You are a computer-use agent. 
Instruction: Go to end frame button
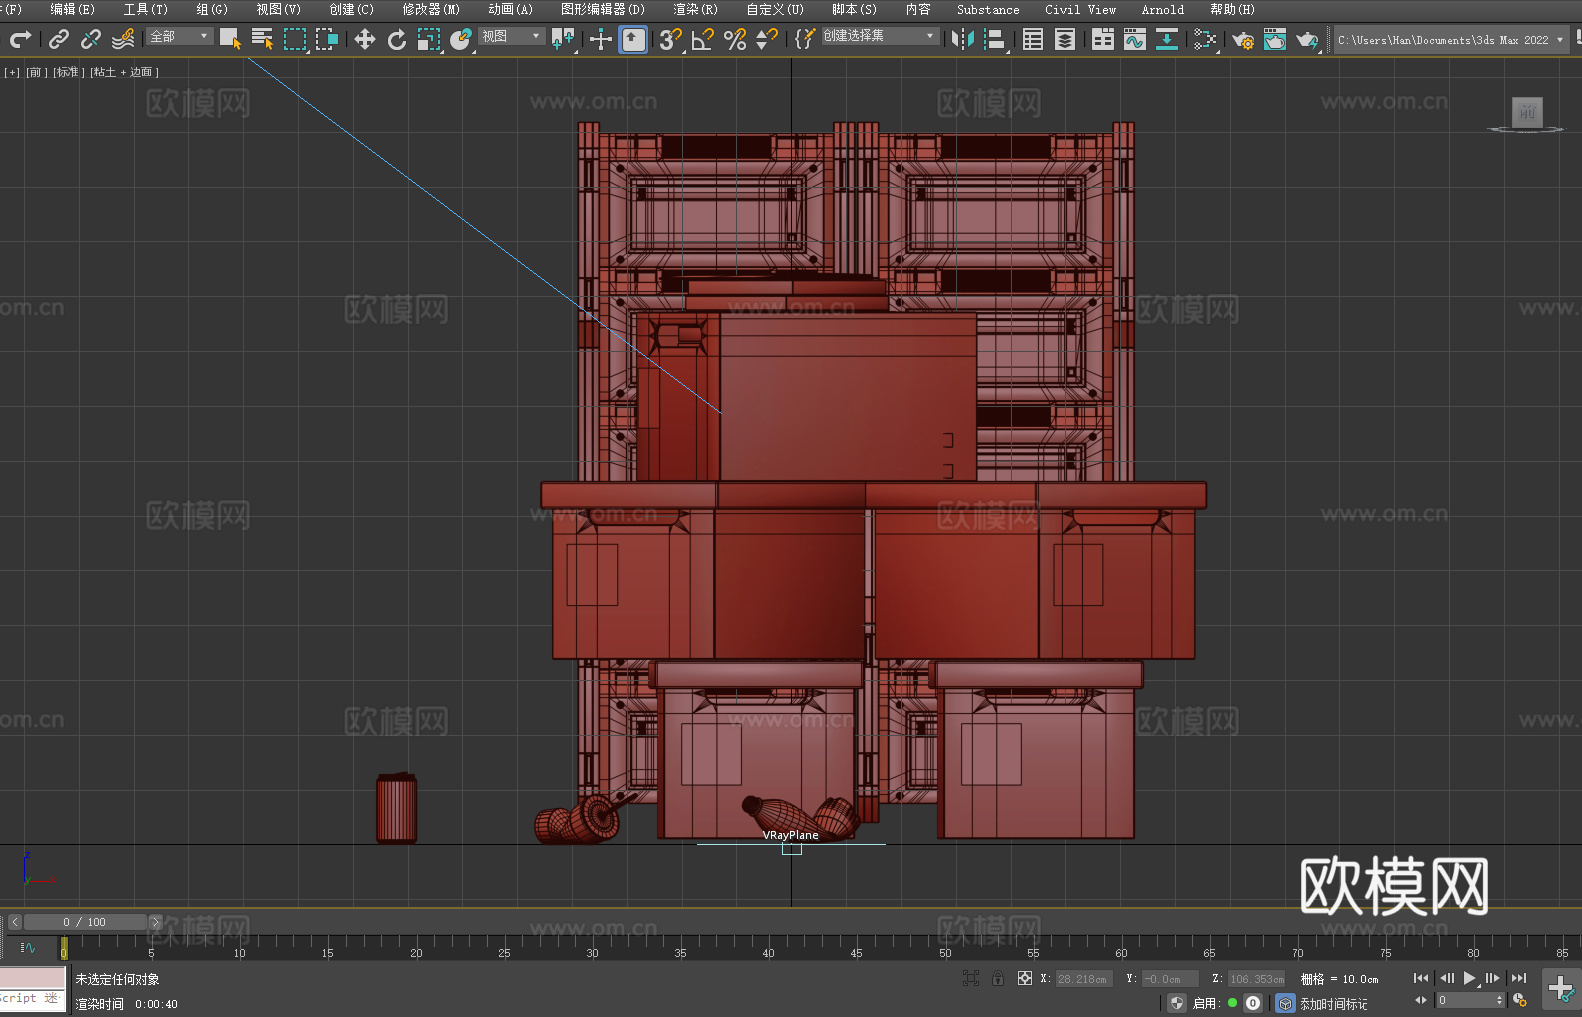pos(1519,978)
